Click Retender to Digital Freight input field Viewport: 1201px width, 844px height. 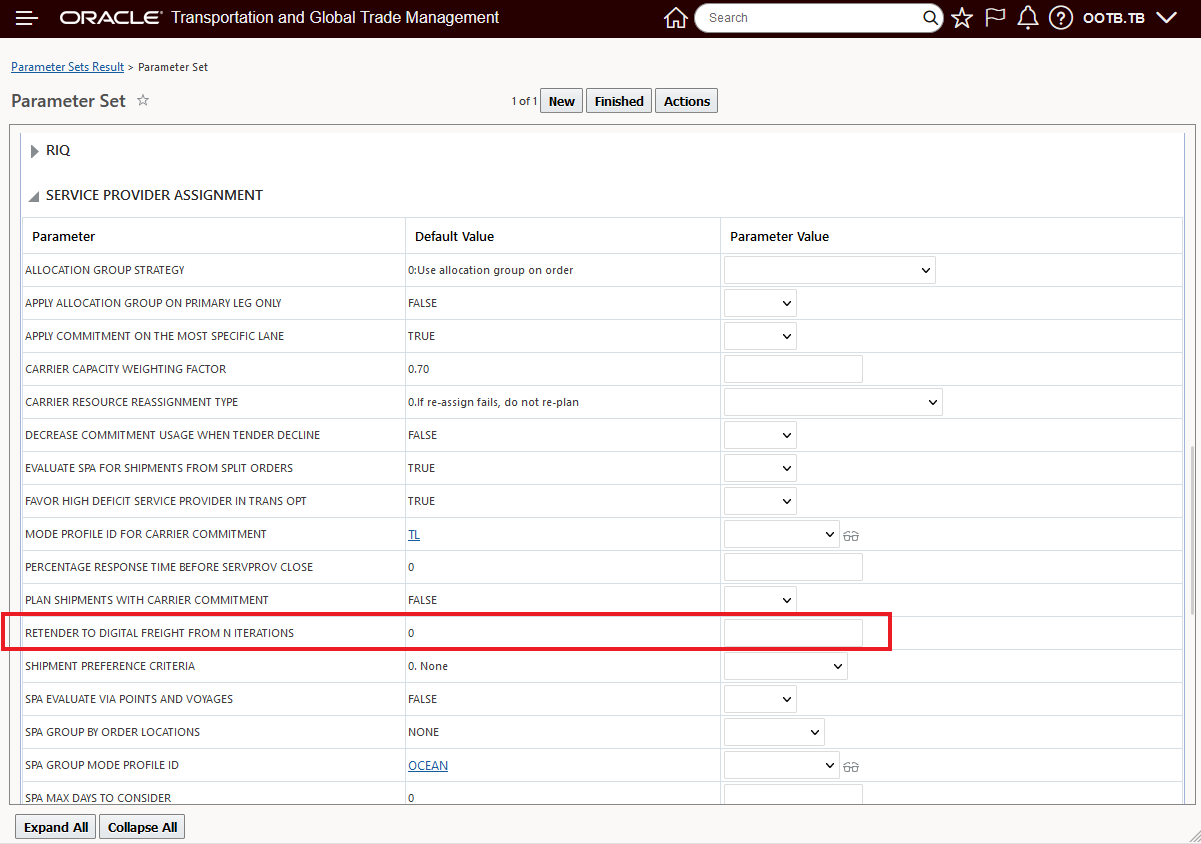[793, 633]
